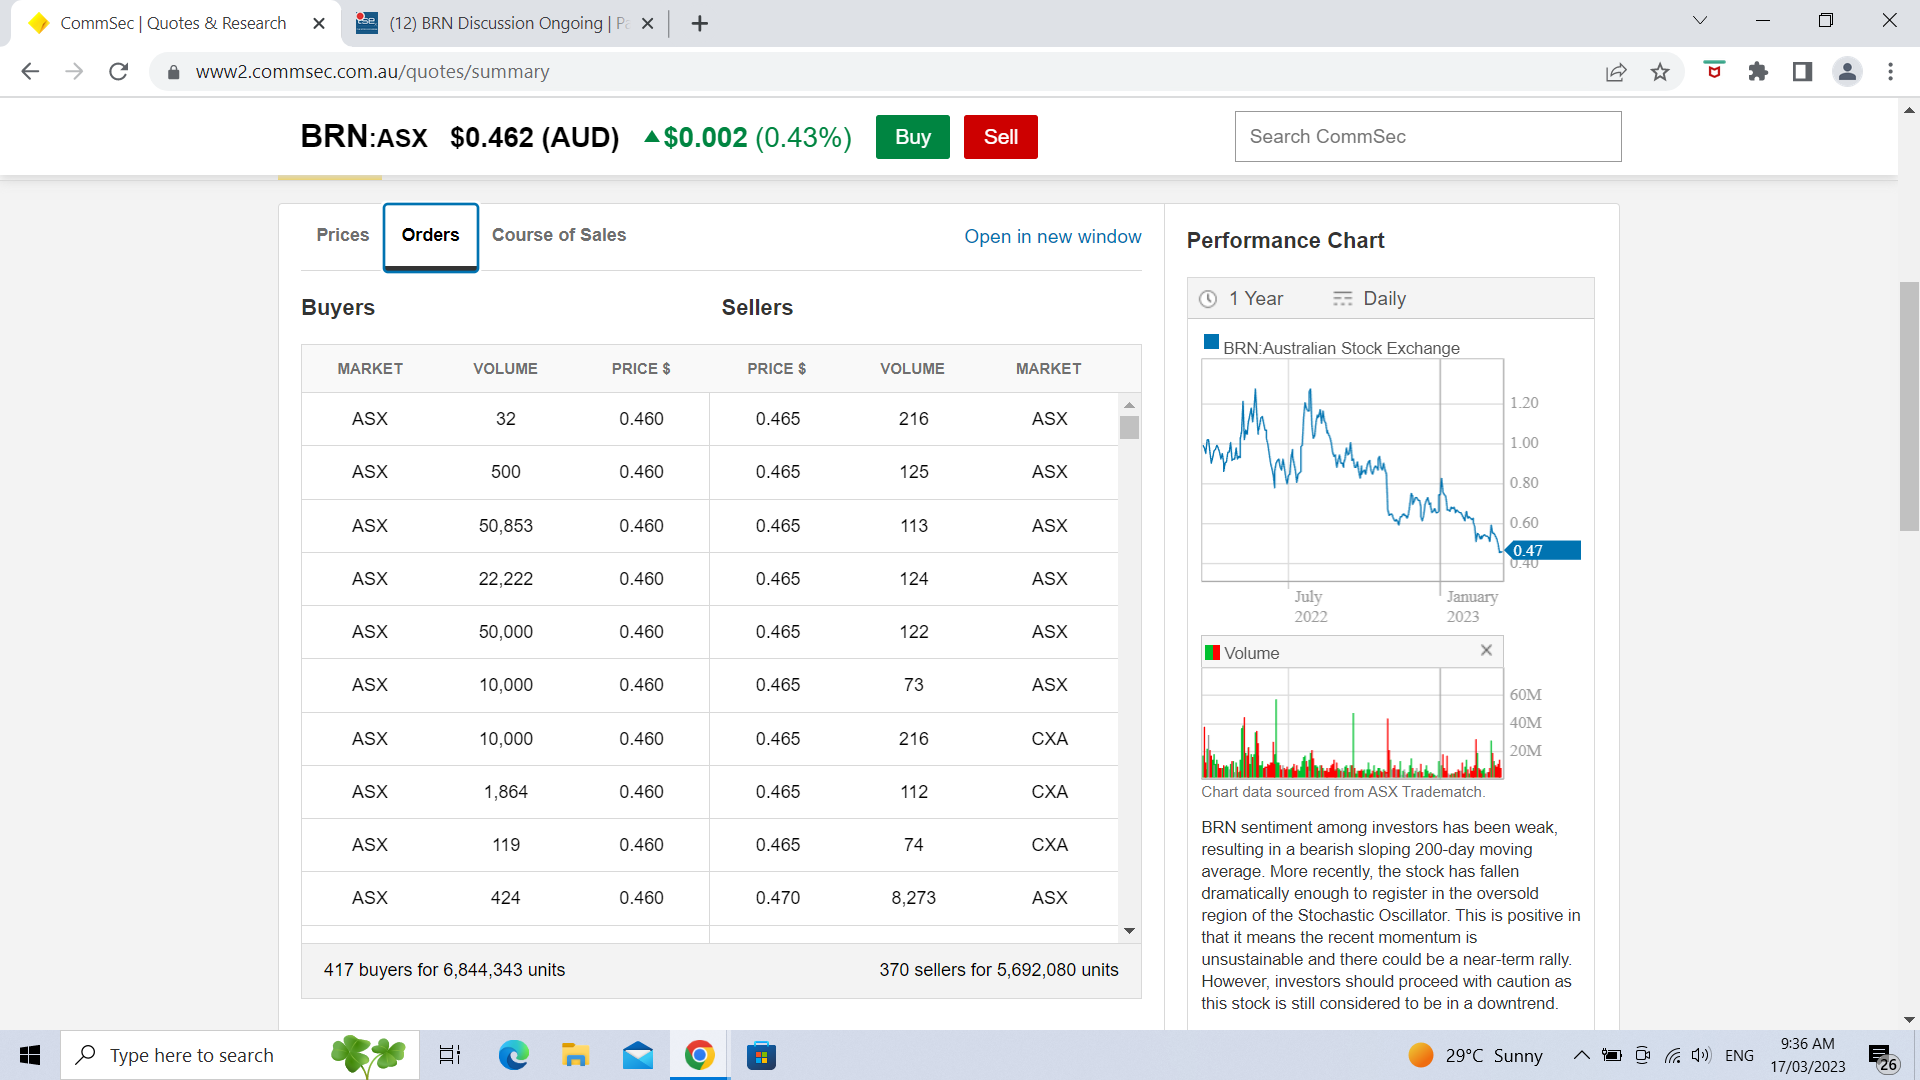Click the BRN:ASX ticker heading

tap(364, 137)
